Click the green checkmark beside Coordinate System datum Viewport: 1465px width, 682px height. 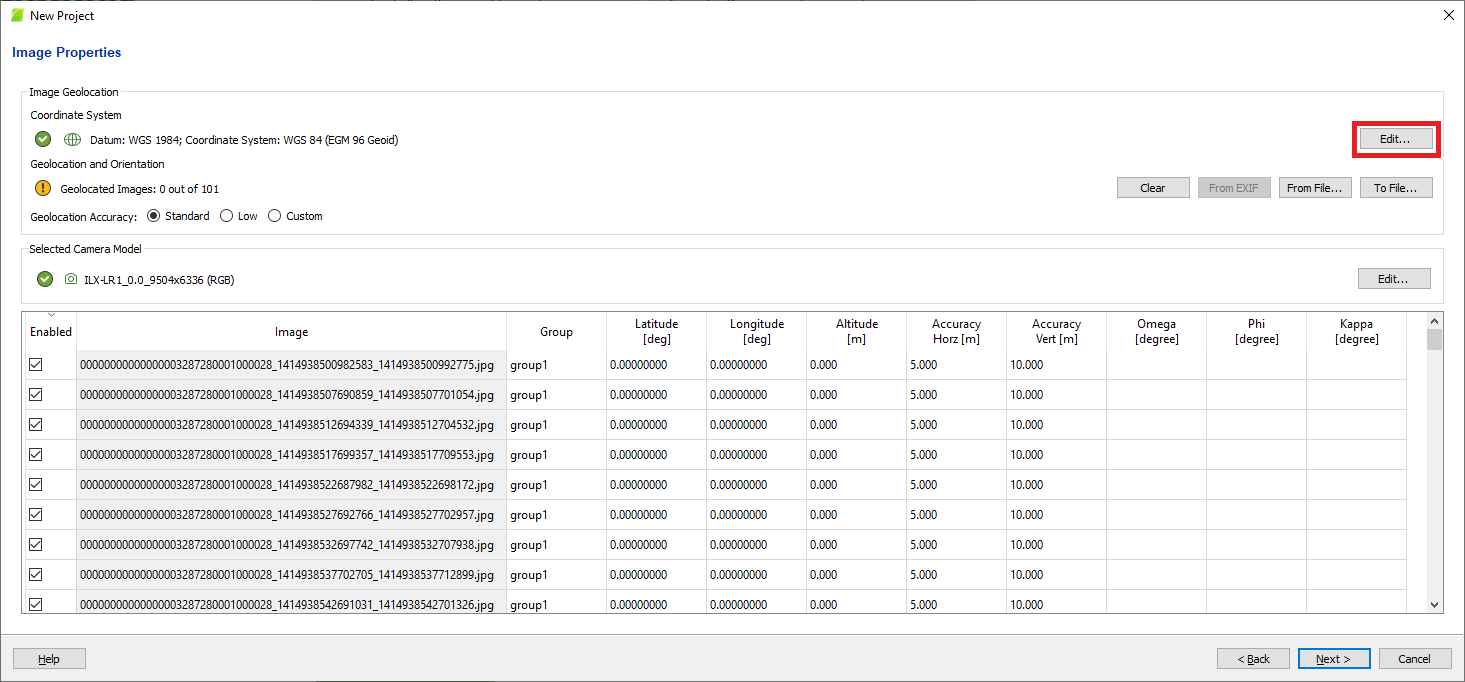(43, 140)
